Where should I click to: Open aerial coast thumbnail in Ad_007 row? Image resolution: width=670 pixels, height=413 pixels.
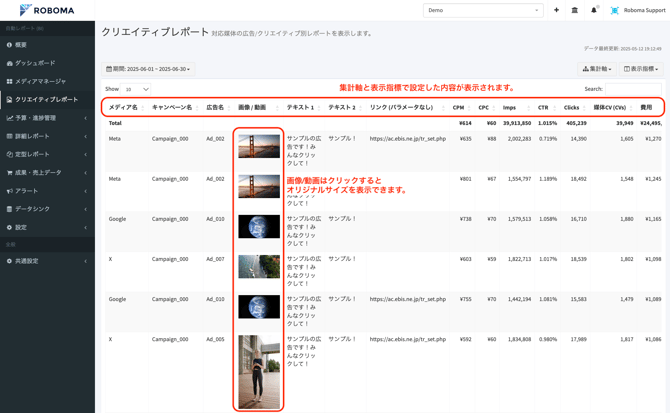[x=259, y=267]
